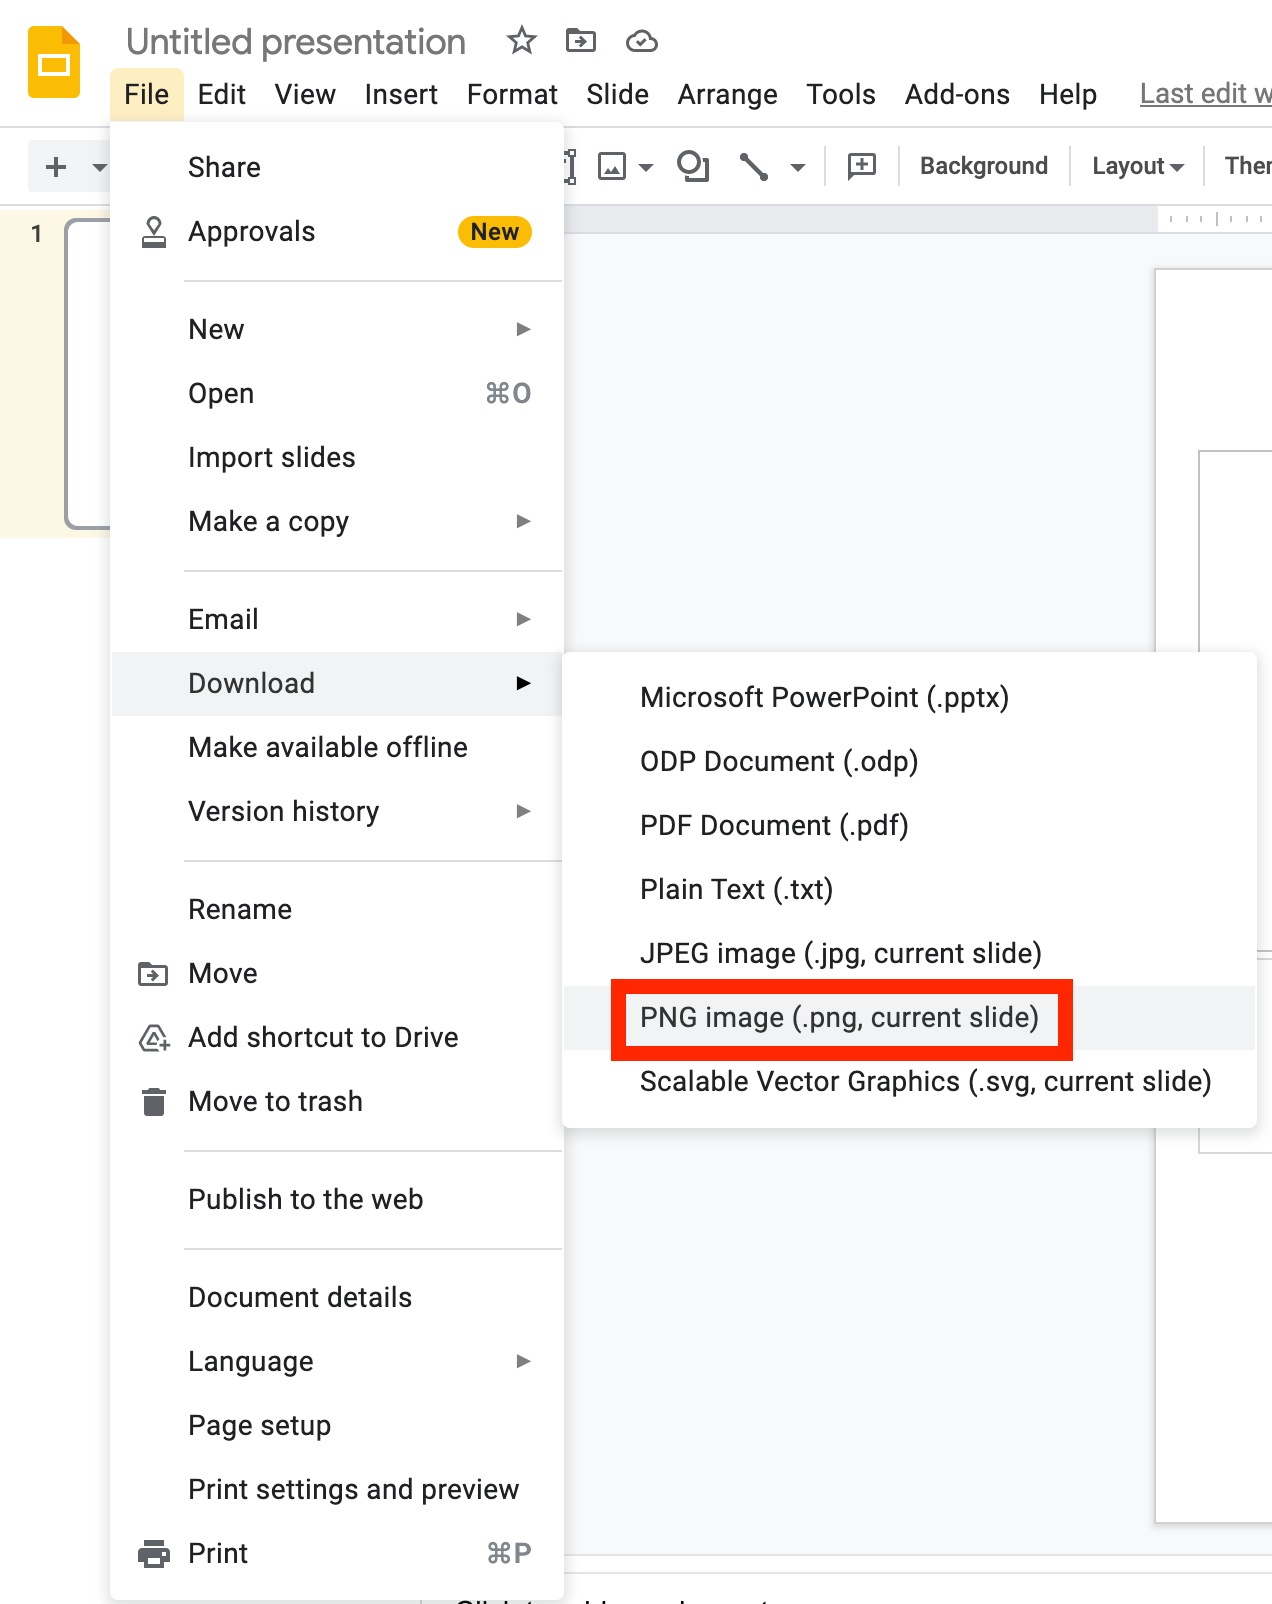Star the Untitled presentation

tap(521, 41)
